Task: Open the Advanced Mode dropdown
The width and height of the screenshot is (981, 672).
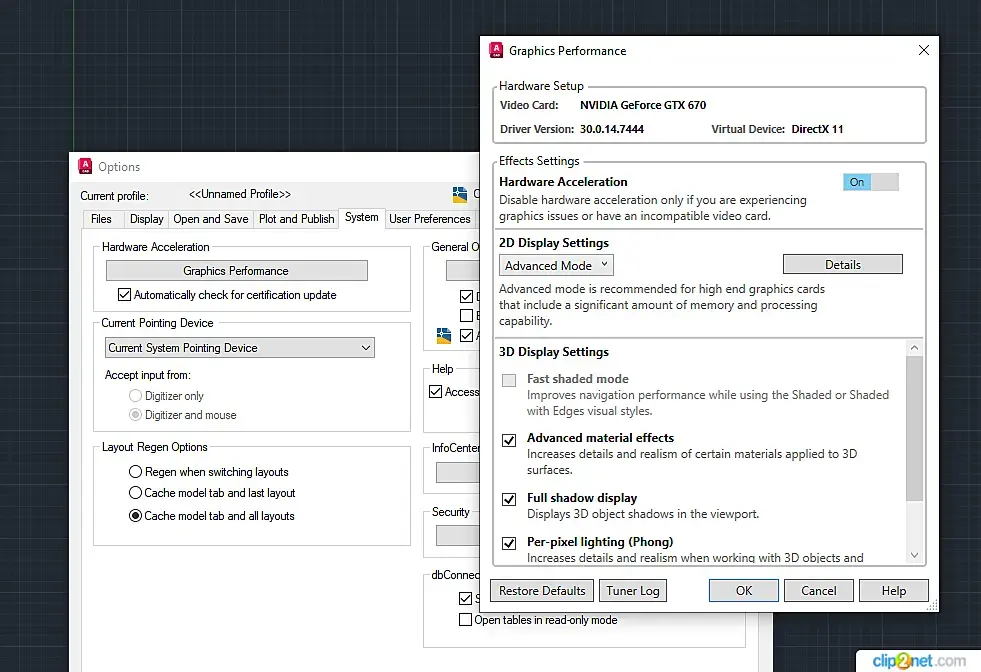Action: (557, 266)
